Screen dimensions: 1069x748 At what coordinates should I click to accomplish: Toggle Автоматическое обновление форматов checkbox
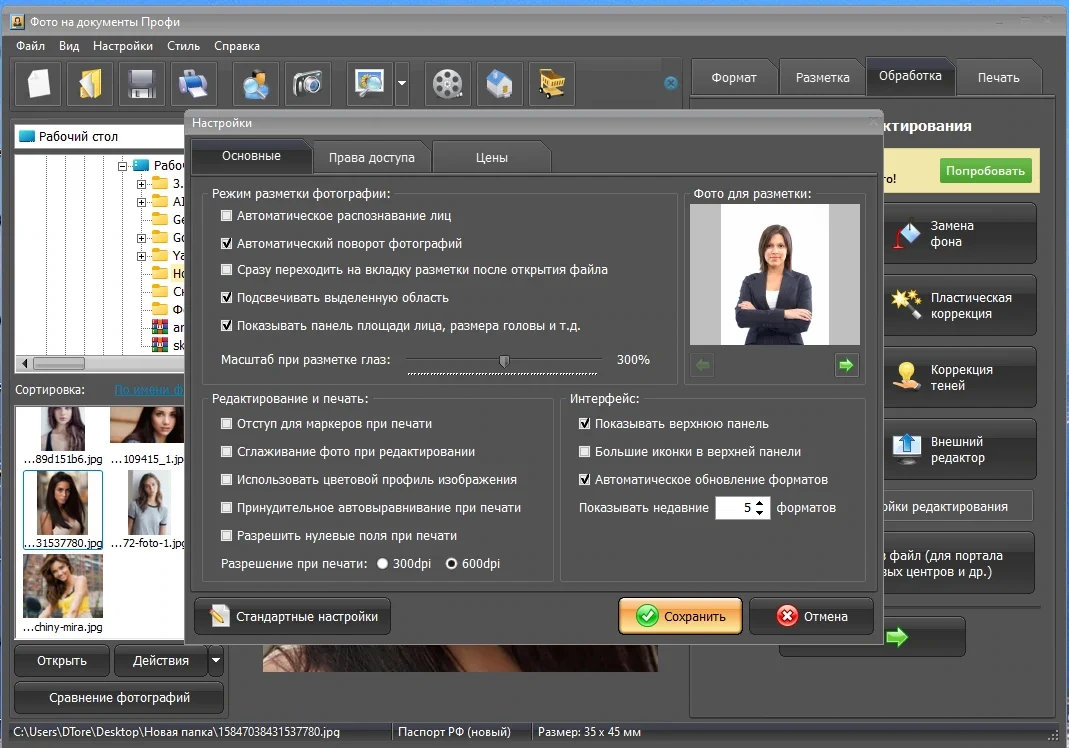point(584,479)
